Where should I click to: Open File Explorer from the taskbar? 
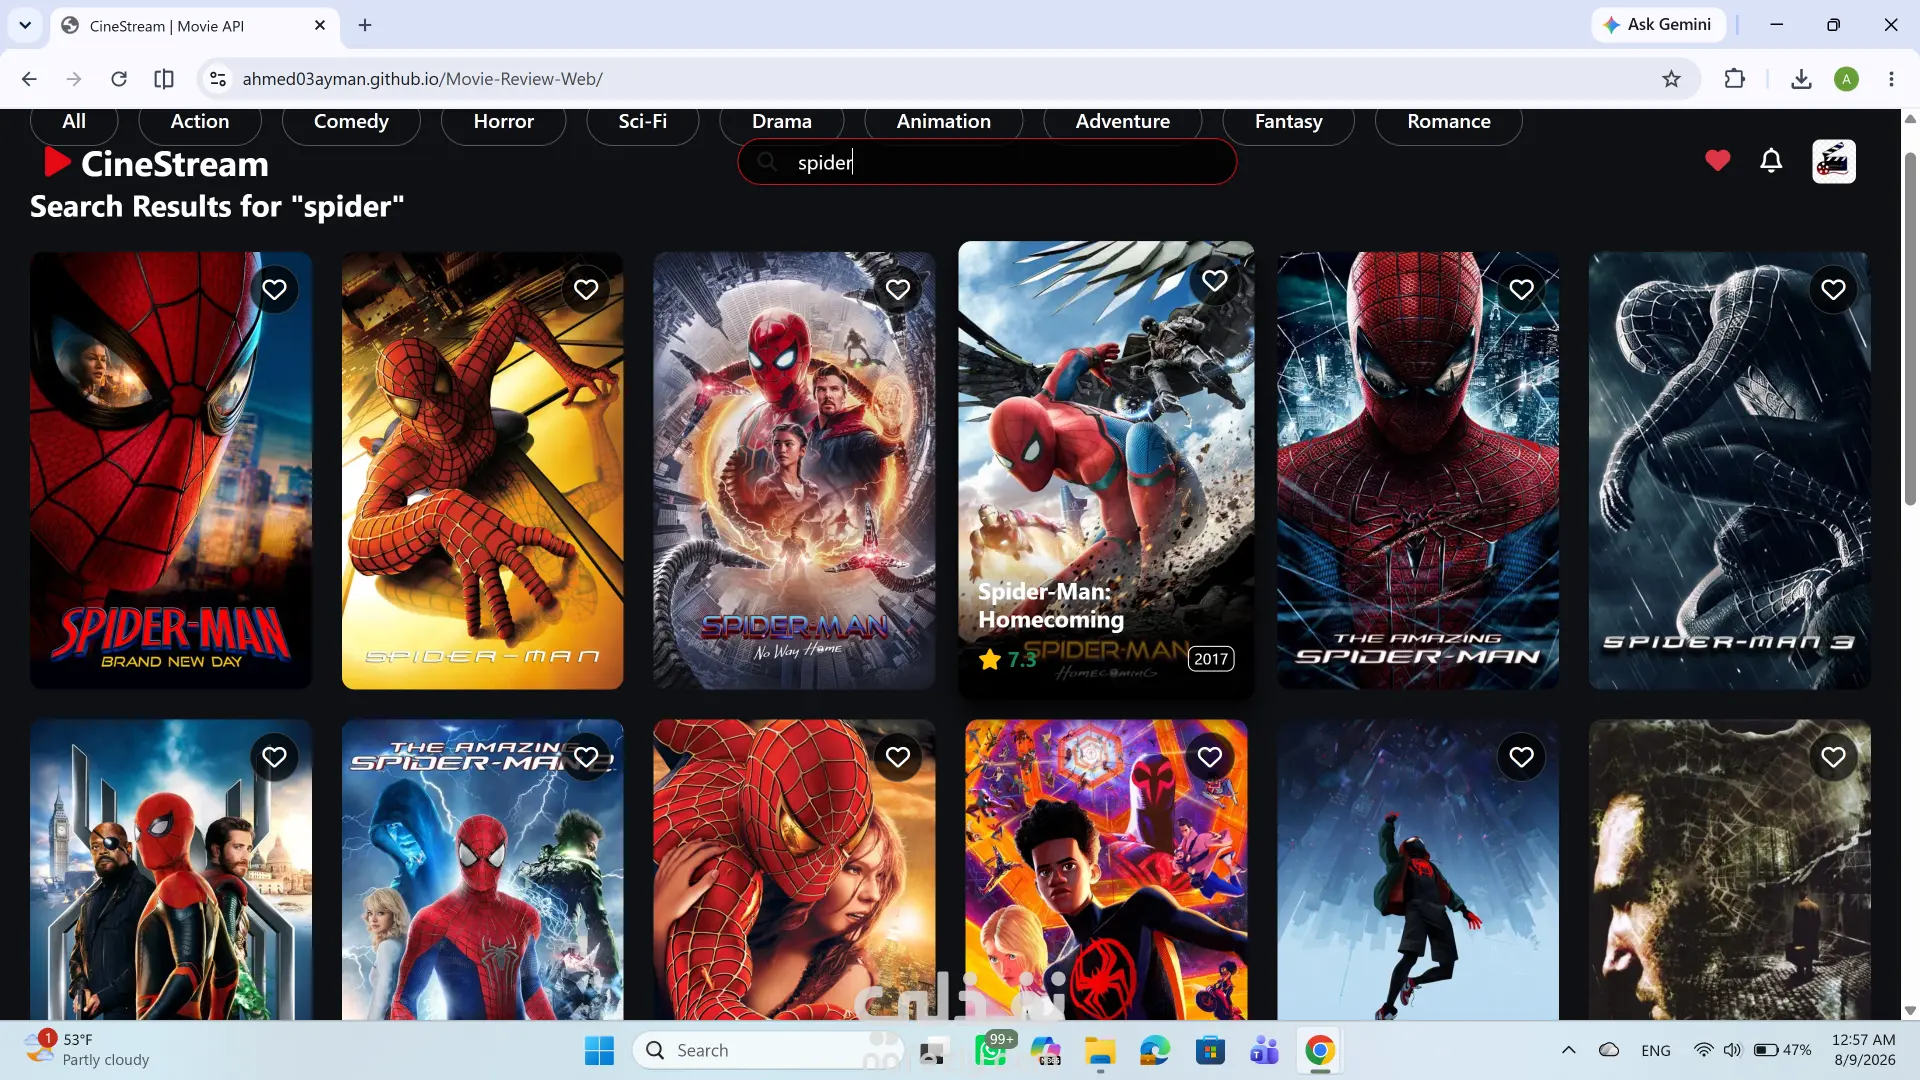point(1100,1051)
